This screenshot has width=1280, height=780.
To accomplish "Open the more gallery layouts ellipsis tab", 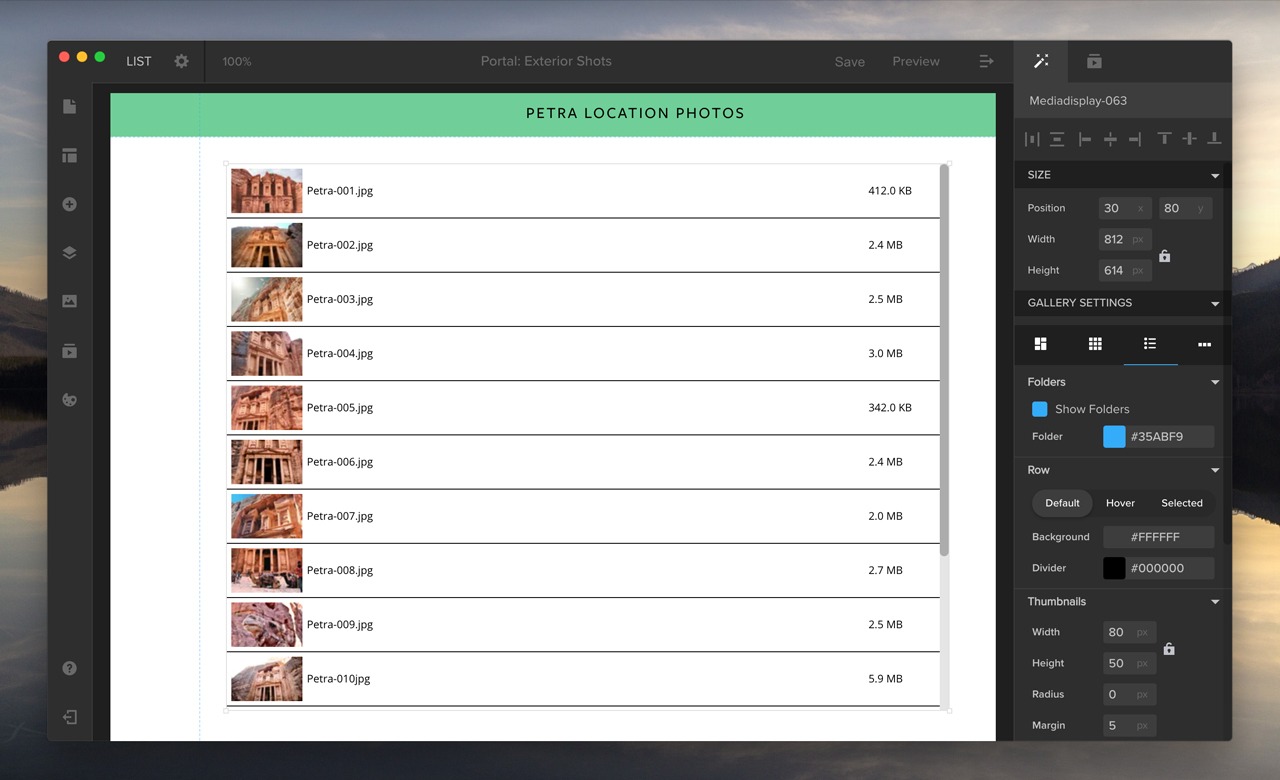I will (1204, 344).
